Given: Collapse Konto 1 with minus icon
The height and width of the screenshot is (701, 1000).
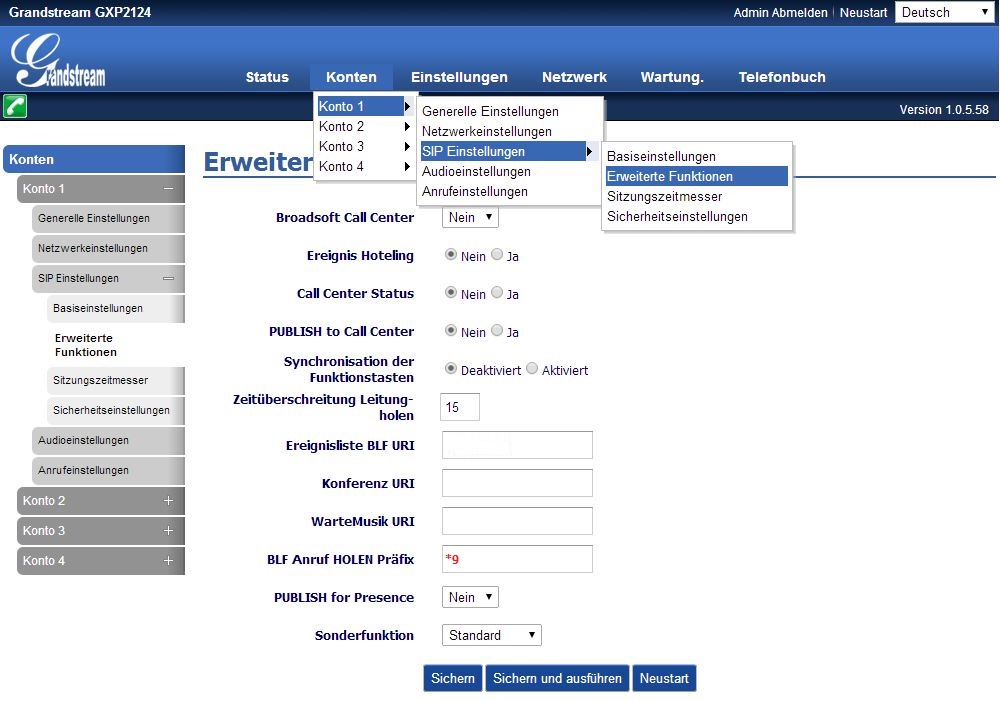Looking at the screenshot, I should (x=168, y=189).
